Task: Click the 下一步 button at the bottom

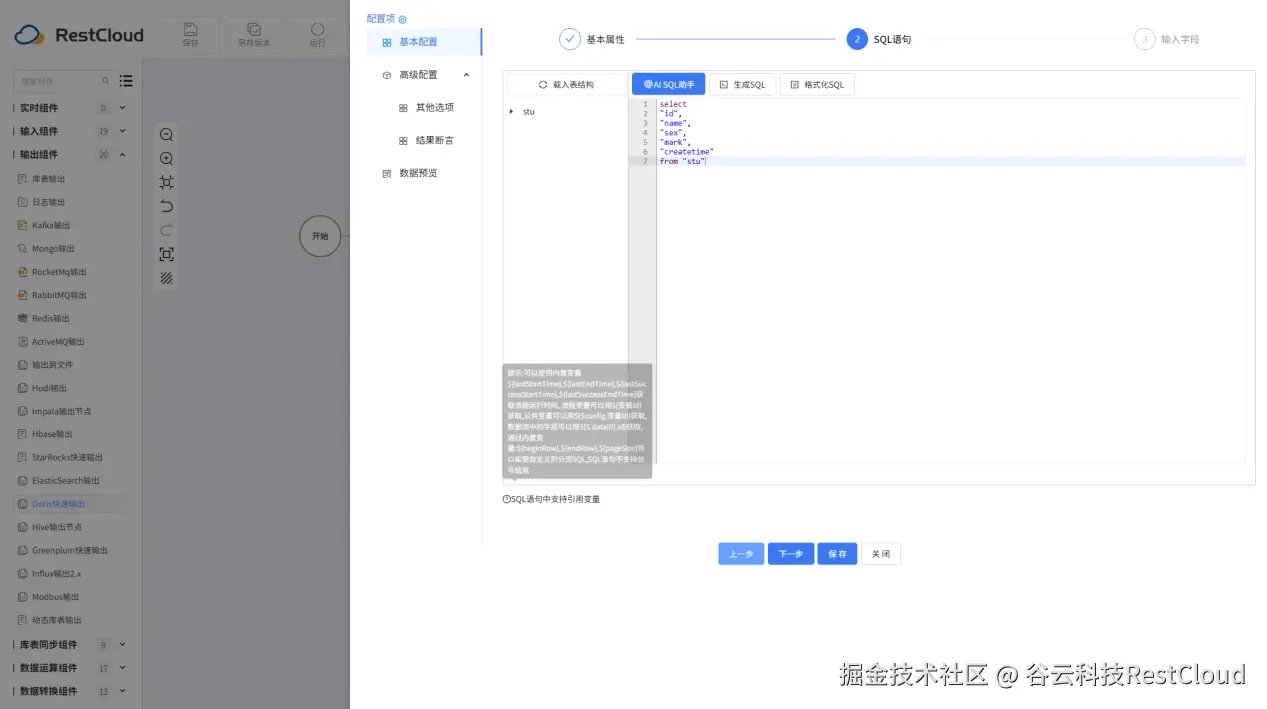Action: (790, 553)
